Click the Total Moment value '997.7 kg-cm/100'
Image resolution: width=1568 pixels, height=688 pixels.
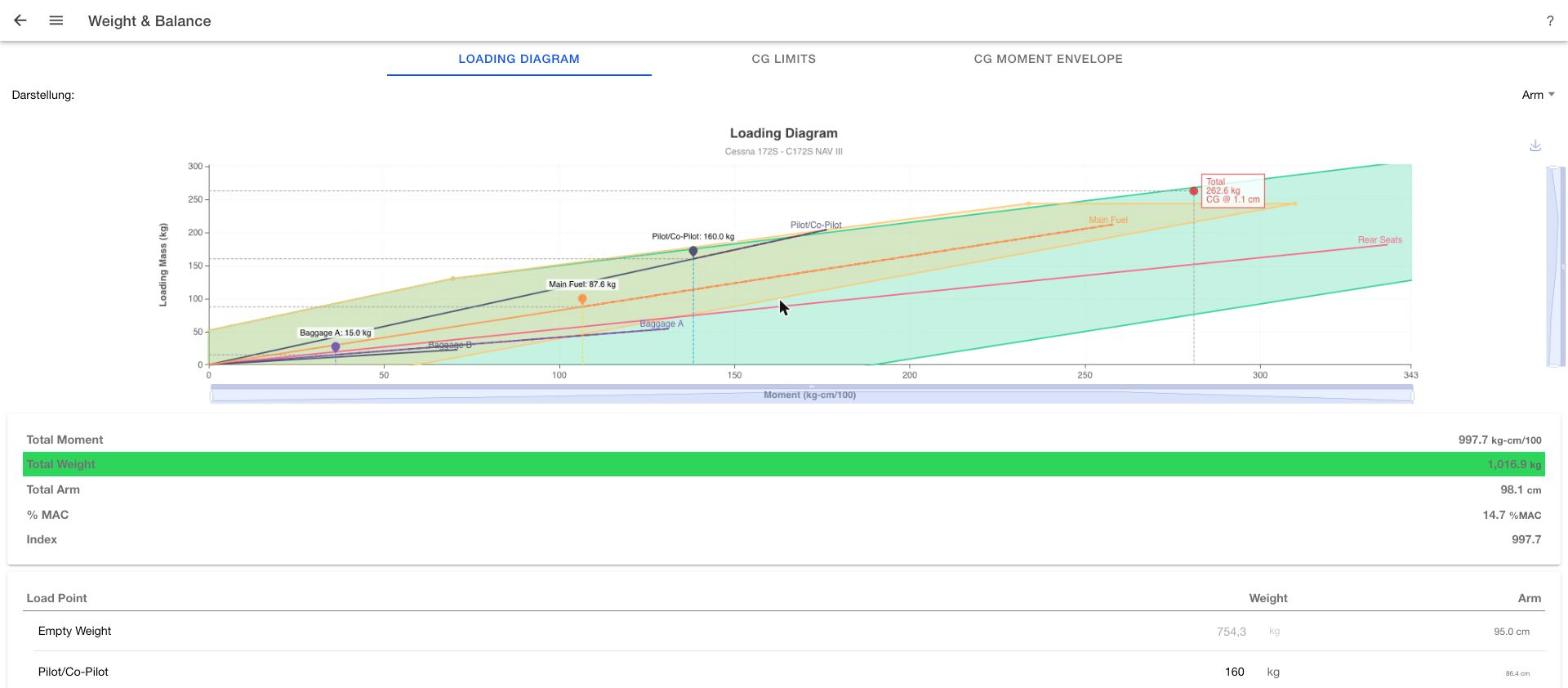[x=1500, y=440]
